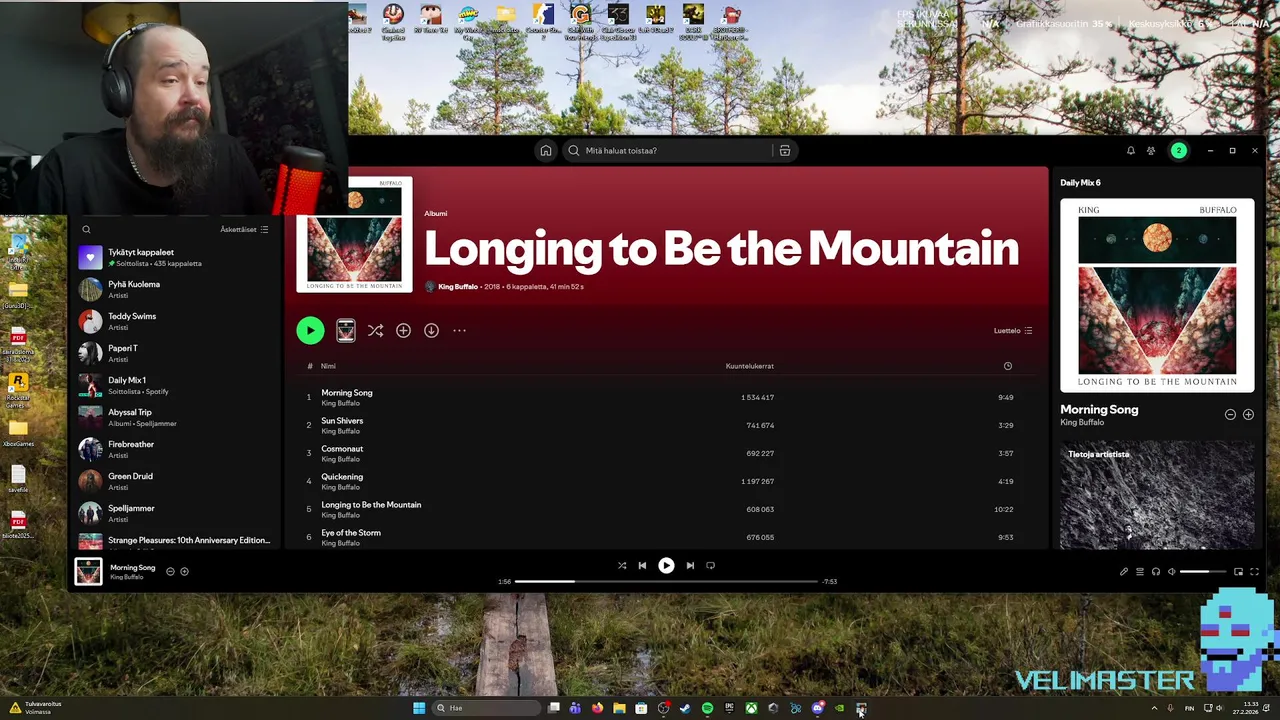The height and width of the screenshot is (720, 1280).
Task: Download the album with the arrow icon
Action: [x=431, y=331]
